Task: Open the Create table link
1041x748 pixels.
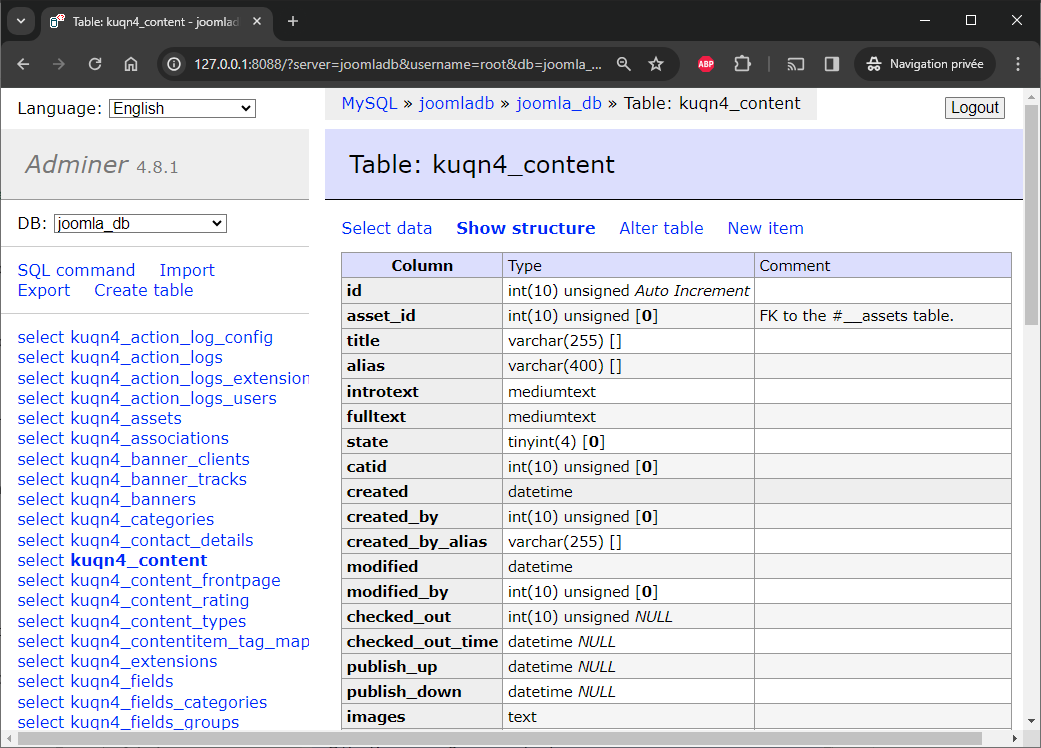Action: tap(143, 290)
